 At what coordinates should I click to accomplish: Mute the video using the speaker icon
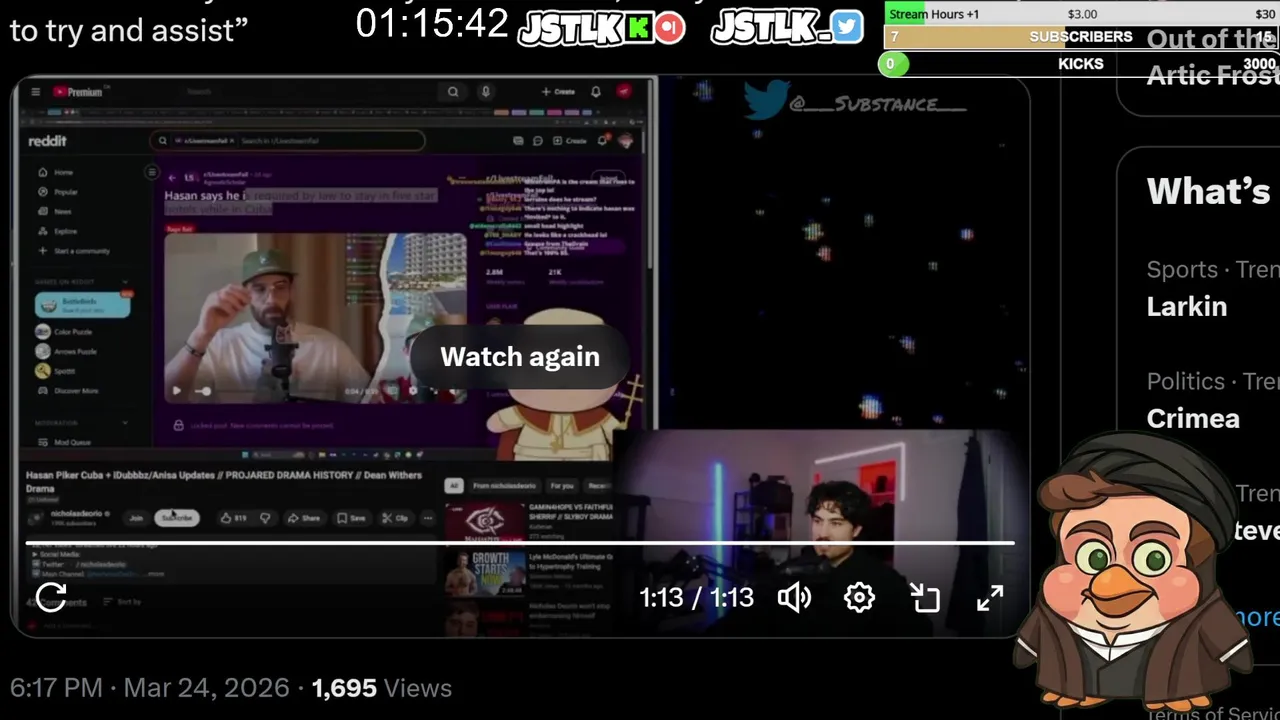point(795,598)
